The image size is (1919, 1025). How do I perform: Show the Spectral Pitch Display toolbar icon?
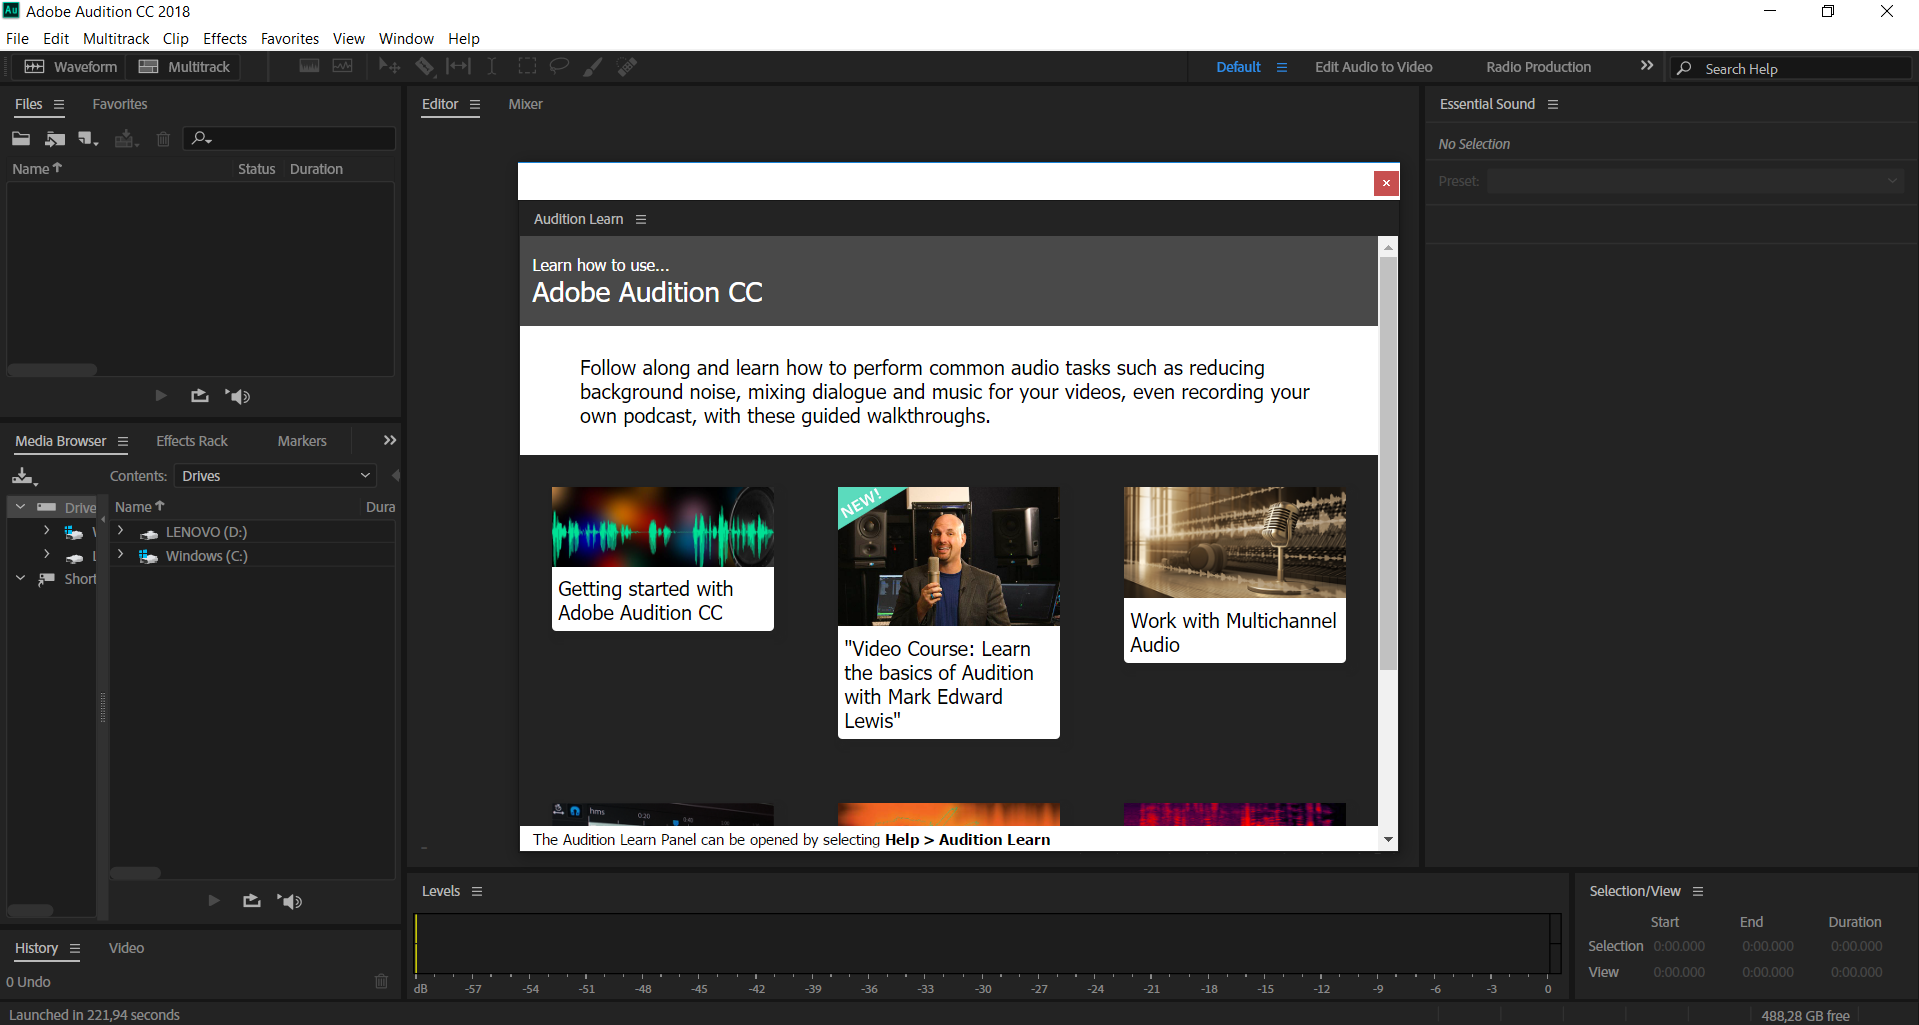point(343,66)
